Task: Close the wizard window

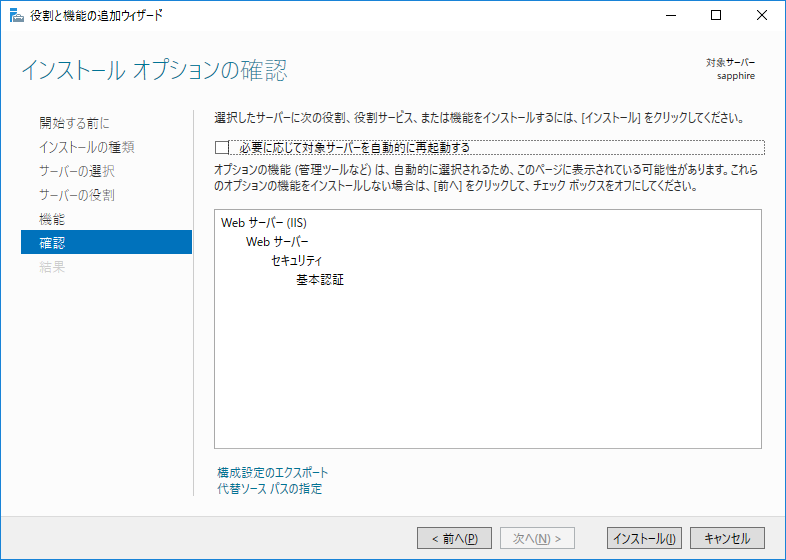Action: coord(761,15)
